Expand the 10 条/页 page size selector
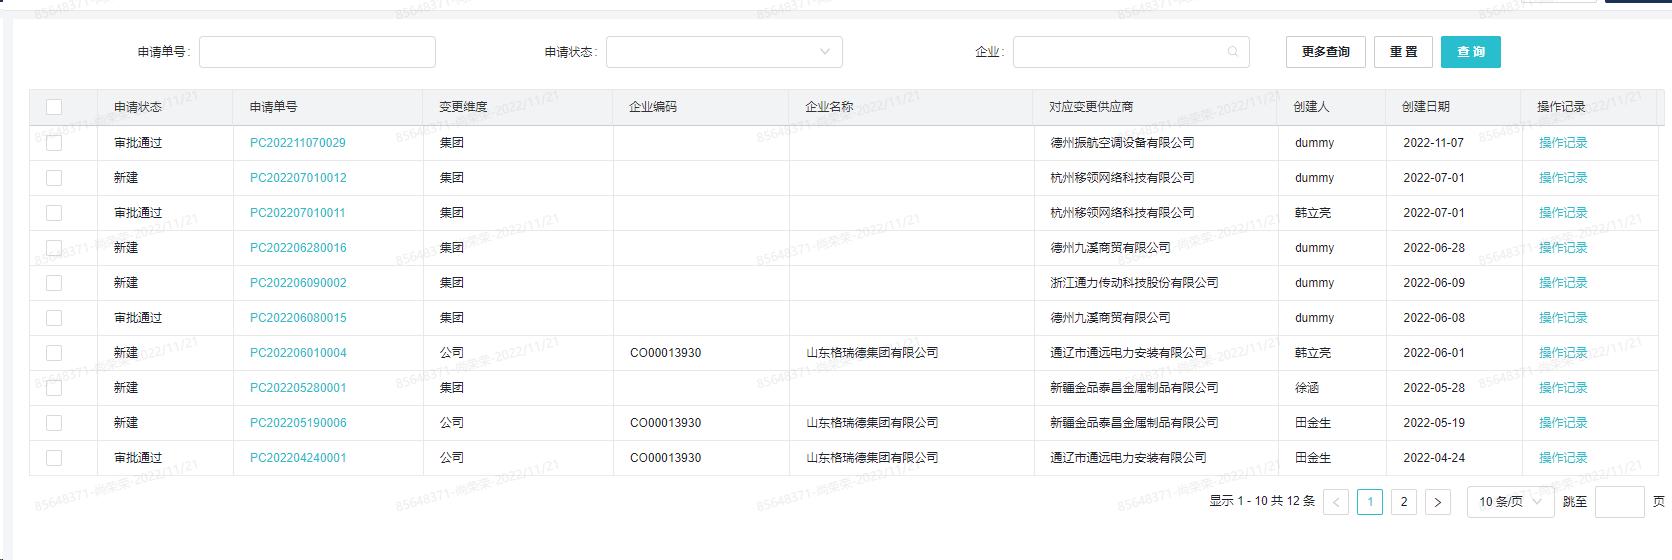This screenshot has height=560, width=1672. [1510, 502]
